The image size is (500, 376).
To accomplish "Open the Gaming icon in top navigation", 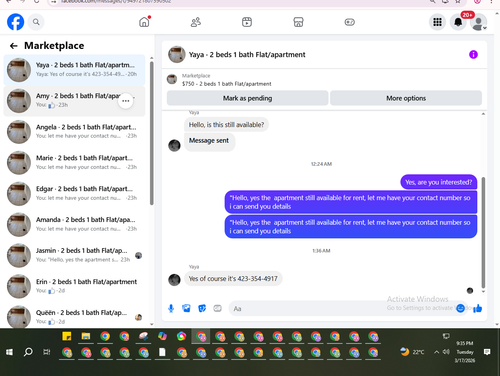I will [x=349, y=22].
